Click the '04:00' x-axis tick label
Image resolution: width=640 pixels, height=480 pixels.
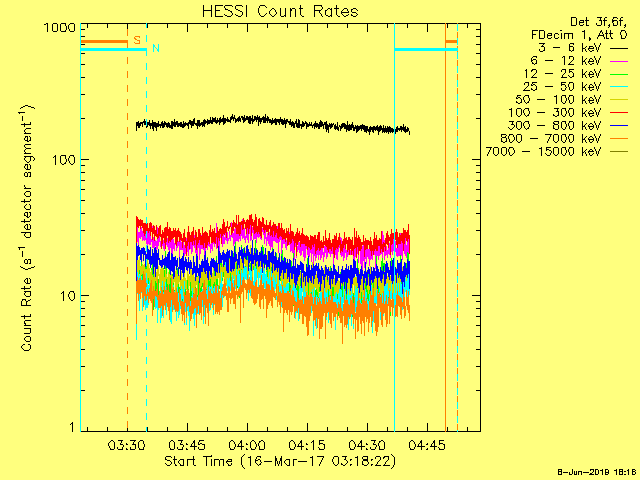pos(247,445)
